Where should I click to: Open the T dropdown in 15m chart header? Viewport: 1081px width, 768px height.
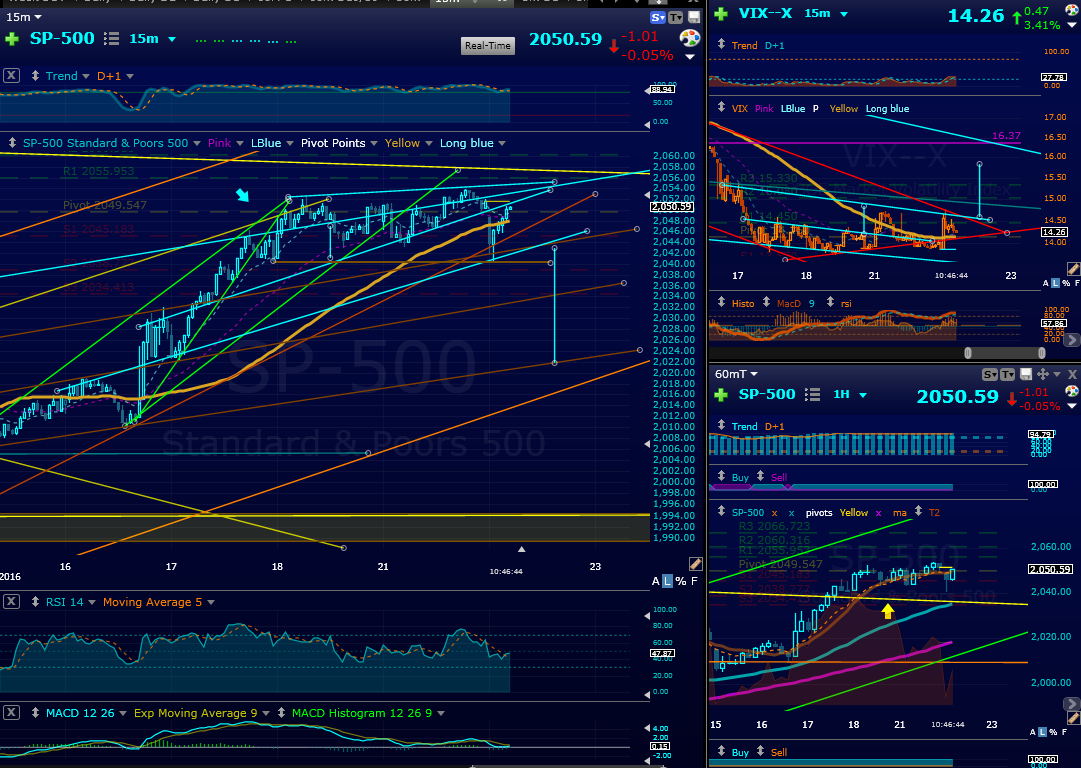pyautogui.click(x=676, y=17)
